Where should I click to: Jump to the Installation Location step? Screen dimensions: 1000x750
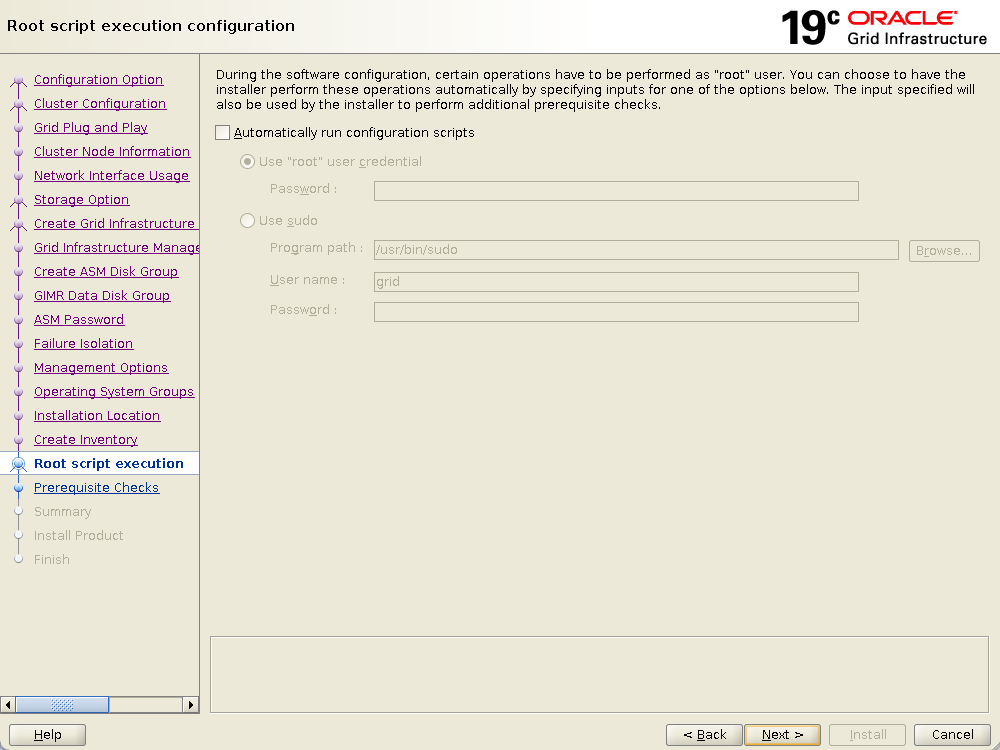point(97,416)
